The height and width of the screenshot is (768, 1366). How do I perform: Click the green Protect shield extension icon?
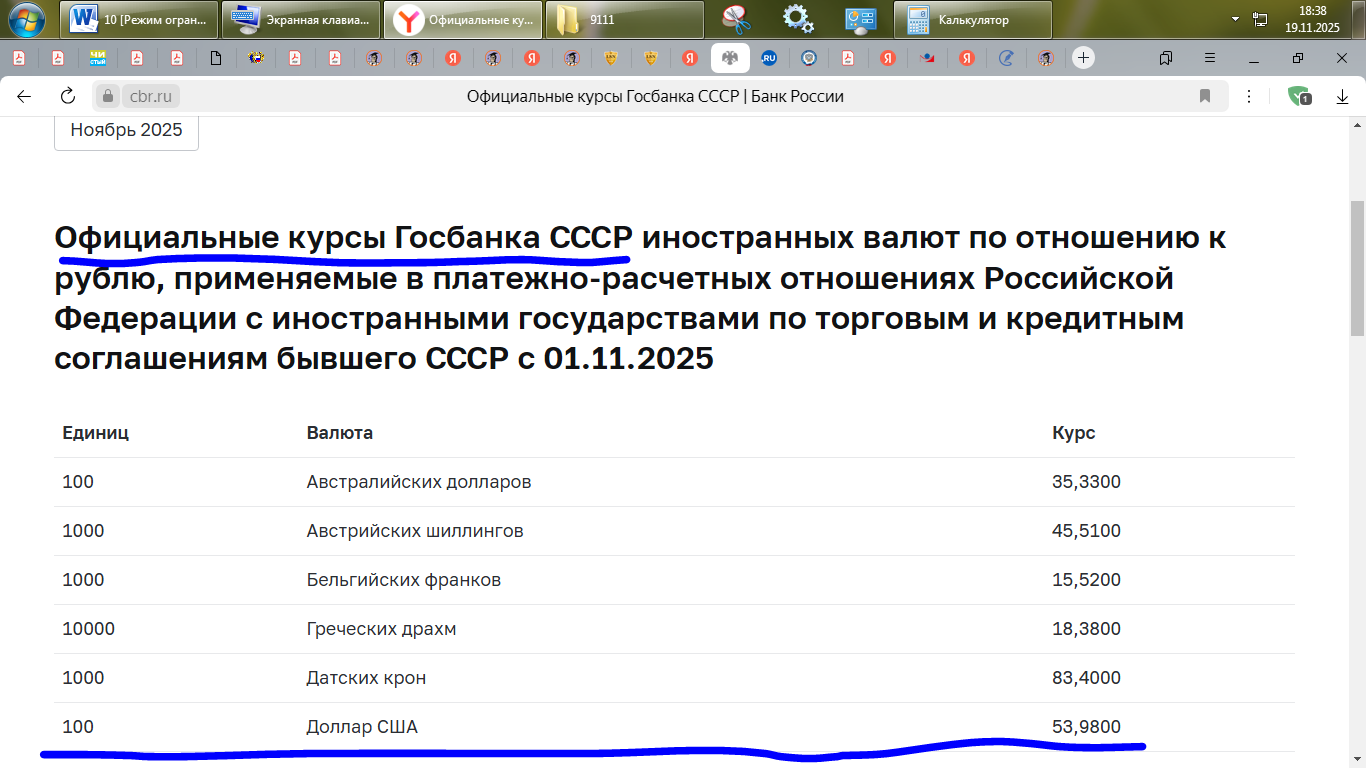[x=1296, y=96]
